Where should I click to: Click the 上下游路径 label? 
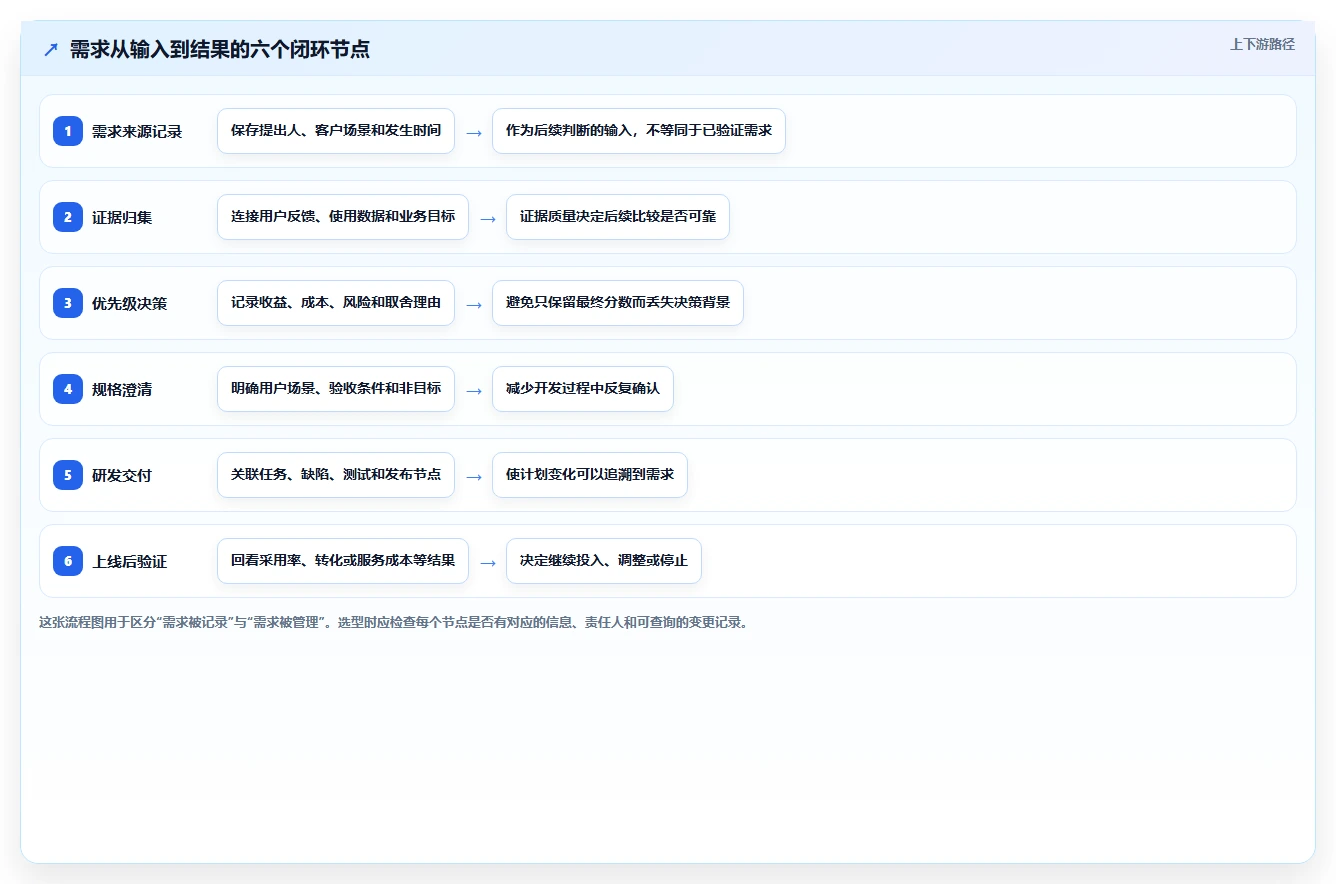1262,44
